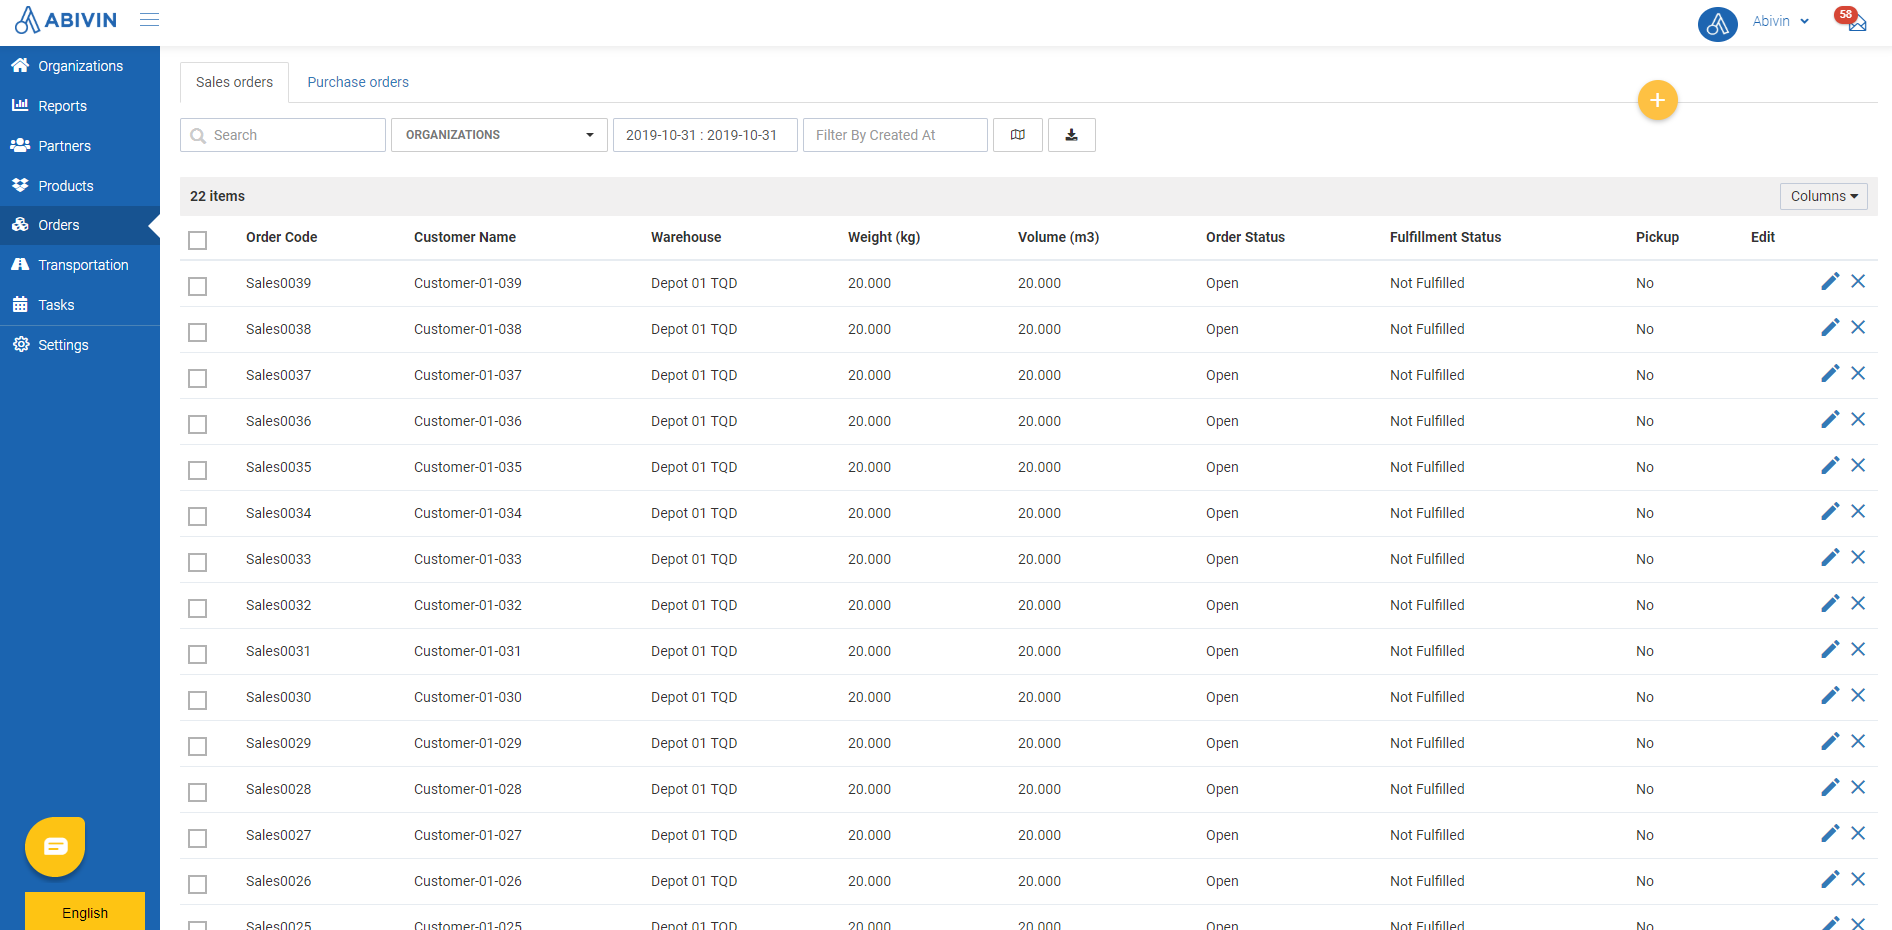Viewport: 1892px width, 930px height.
Task: Delete order Sales0030 with X icon
Action: pos(1858,696)
